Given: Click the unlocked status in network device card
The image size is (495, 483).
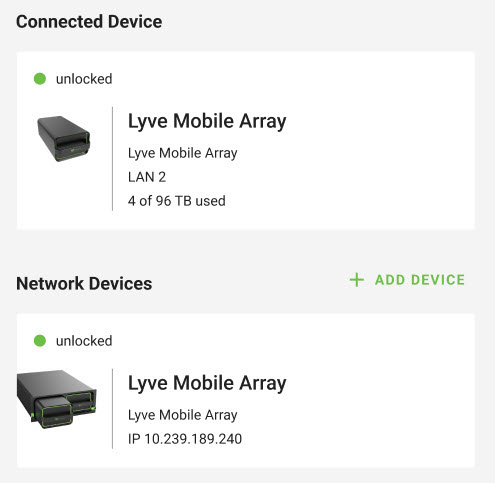Looking at the screenshot, I should [x=84, y=341].
